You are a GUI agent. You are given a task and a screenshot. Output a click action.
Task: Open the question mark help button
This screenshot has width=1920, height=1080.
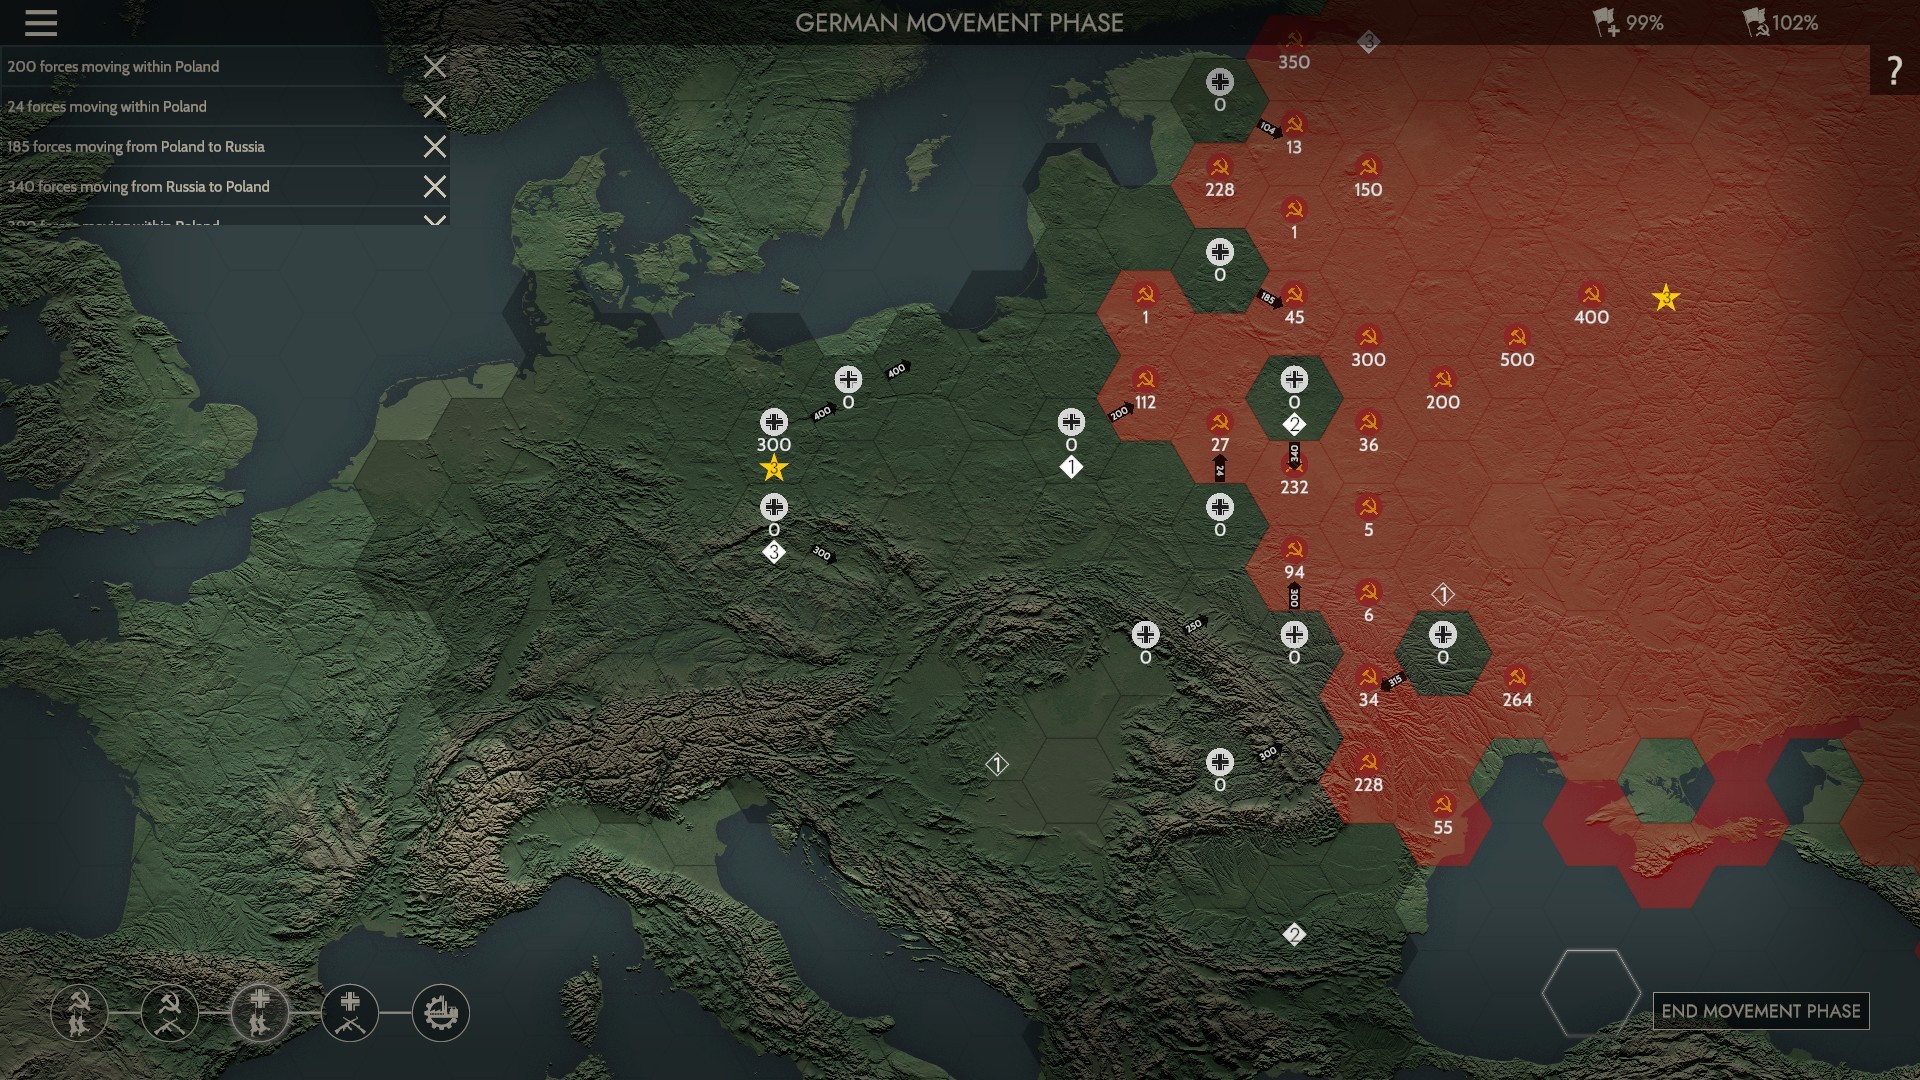(1893, 70)
